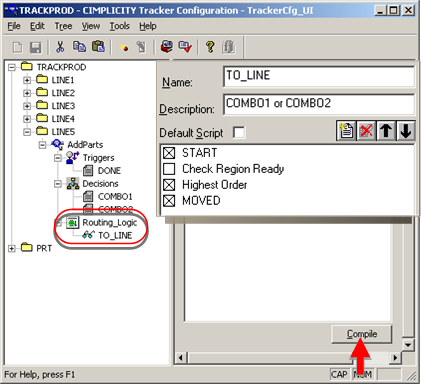
Task: Move item up with the up arrow button
Action: coord(386,130)
